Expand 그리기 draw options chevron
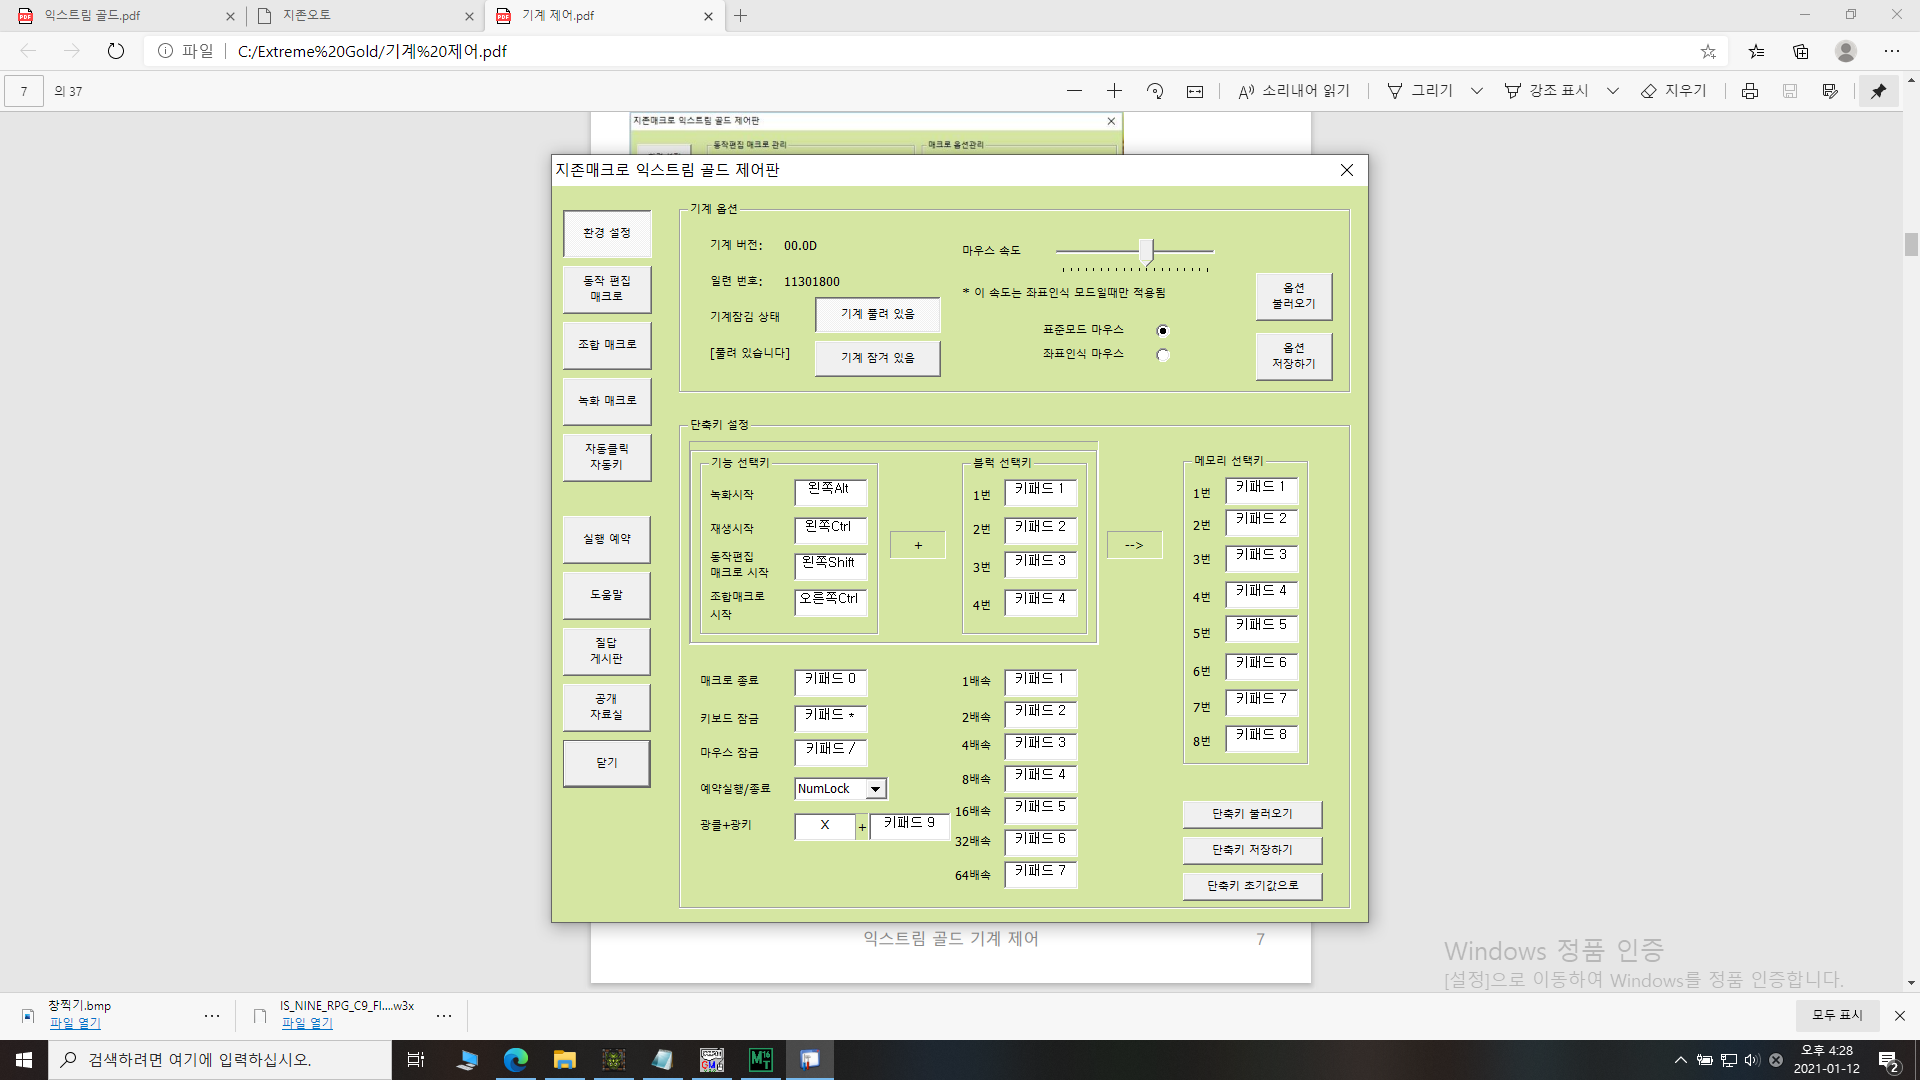 click(1477, 91)
